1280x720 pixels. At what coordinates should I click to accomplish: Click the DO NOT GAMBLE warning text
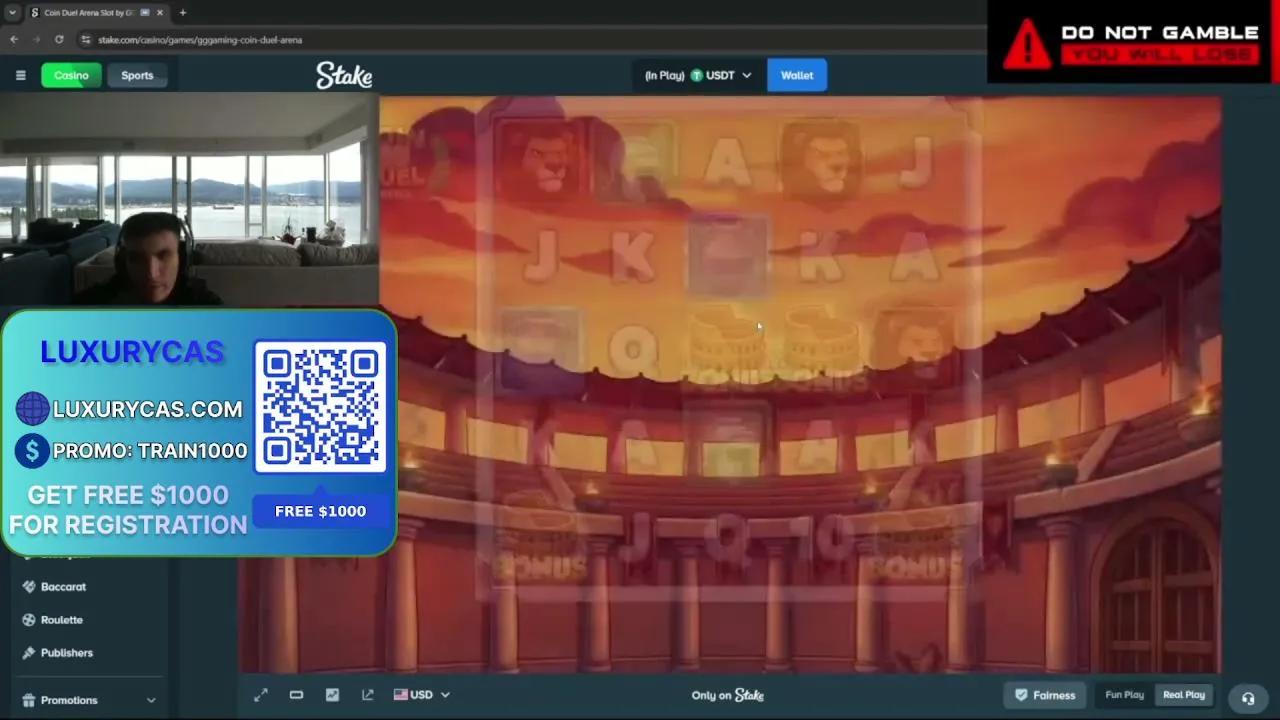tap(1160, 32)
